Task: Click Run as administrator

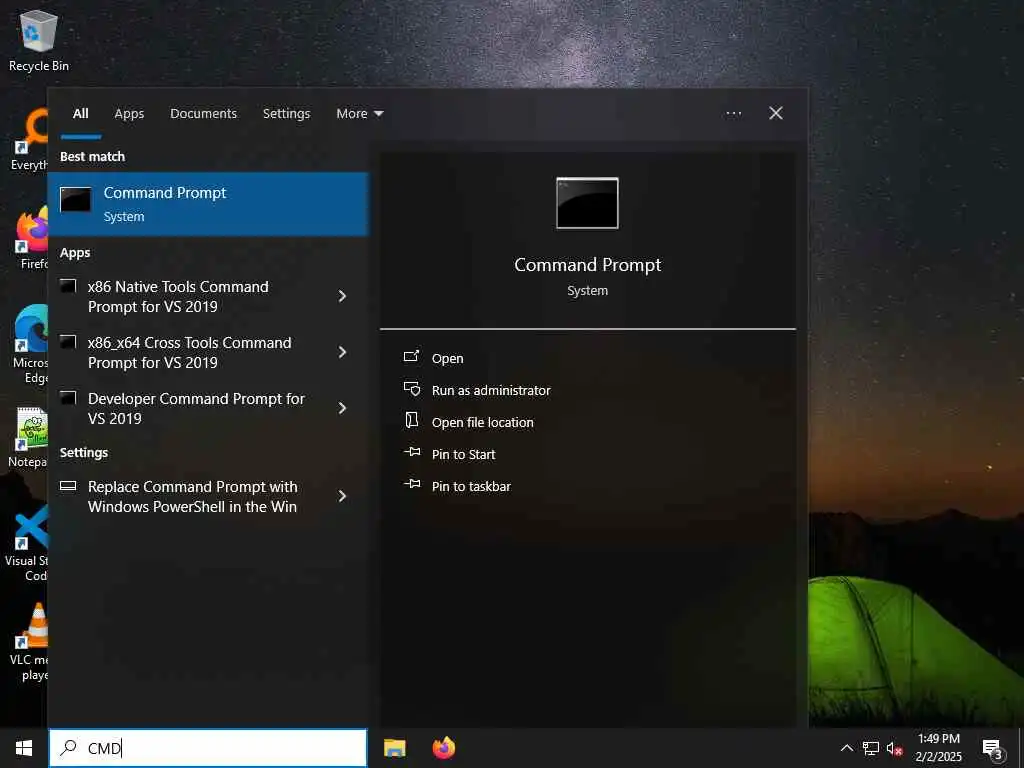Action: (491, 391)
